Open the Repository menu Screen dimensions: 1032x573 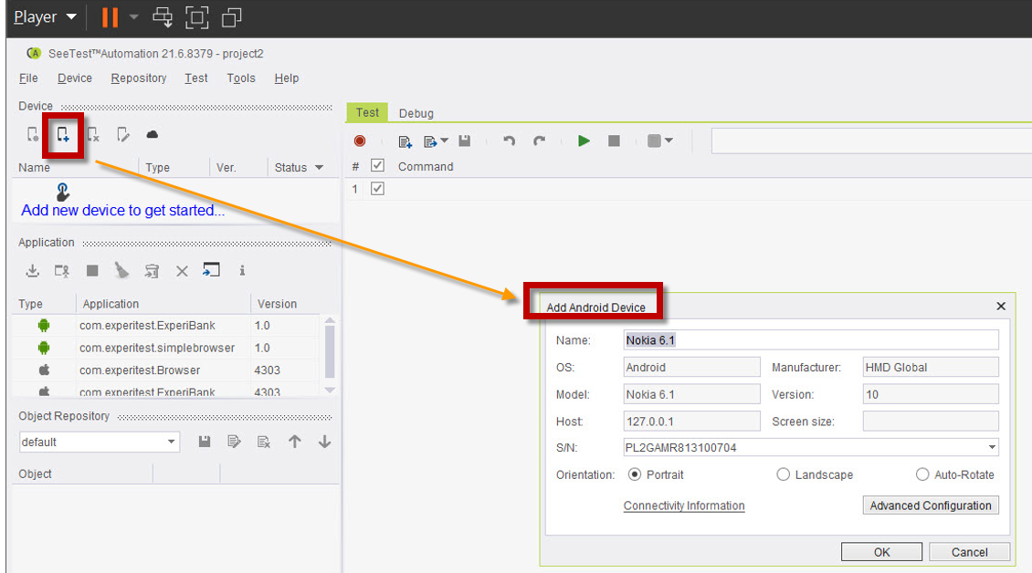(x=138, y=78)
